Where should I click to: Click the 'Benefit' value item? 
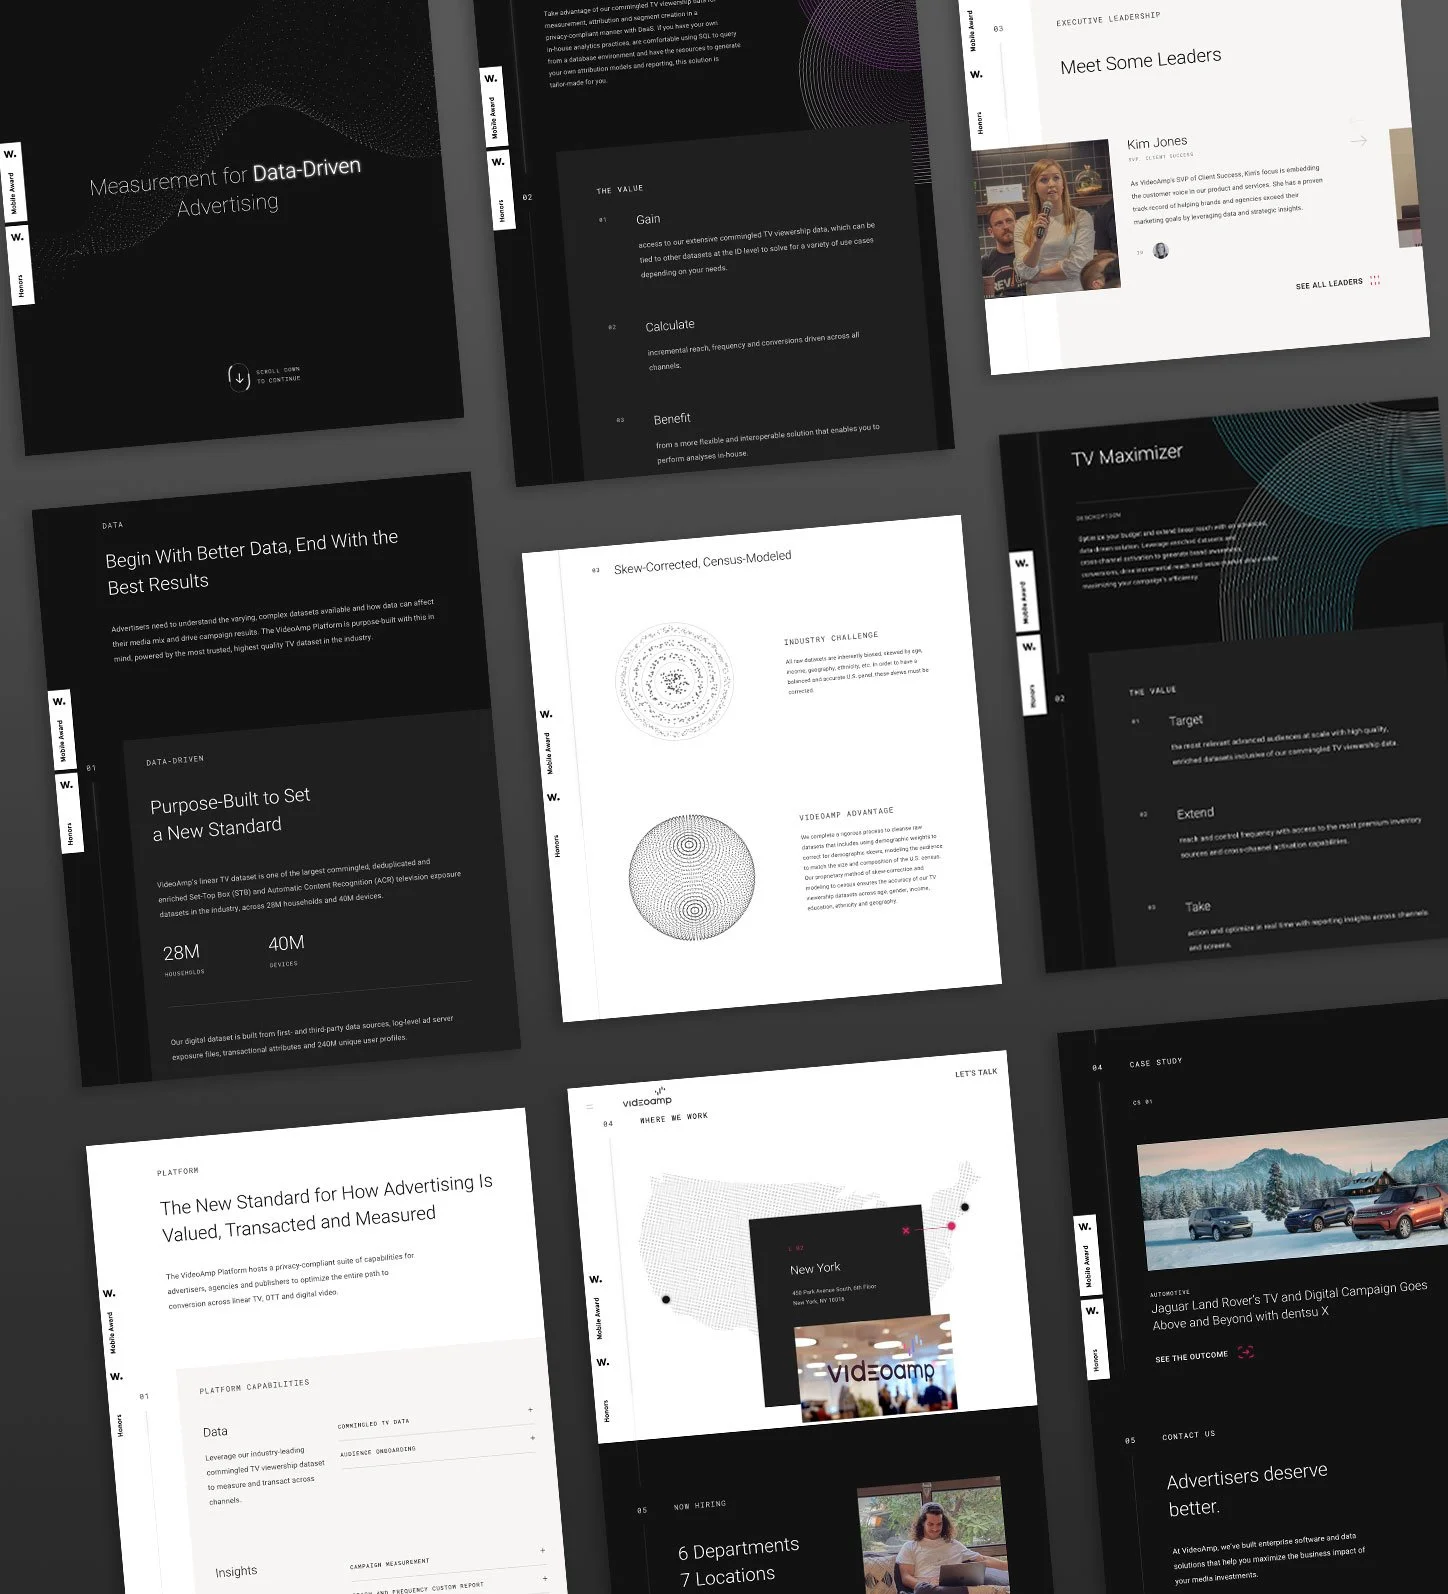[x=672, y=419]
